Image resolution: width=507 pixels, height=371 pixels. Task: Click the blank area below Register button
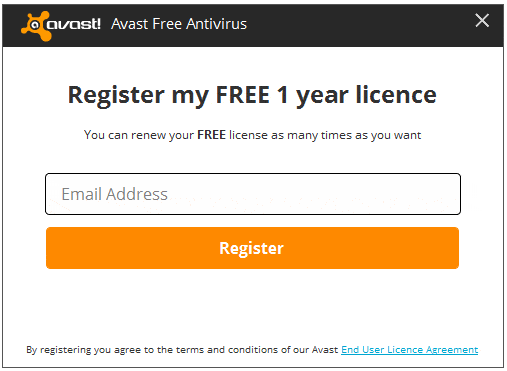pyautogui.click(x=252, y=305)
